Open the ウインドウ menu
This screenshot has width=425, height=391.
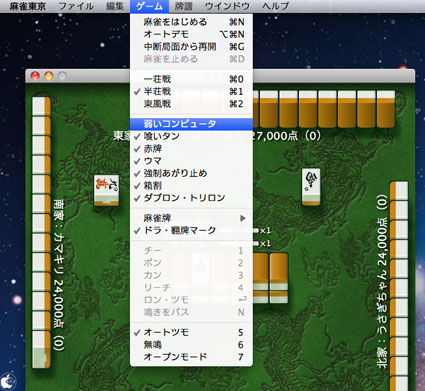pyautogui.click(x=227, y=6)
